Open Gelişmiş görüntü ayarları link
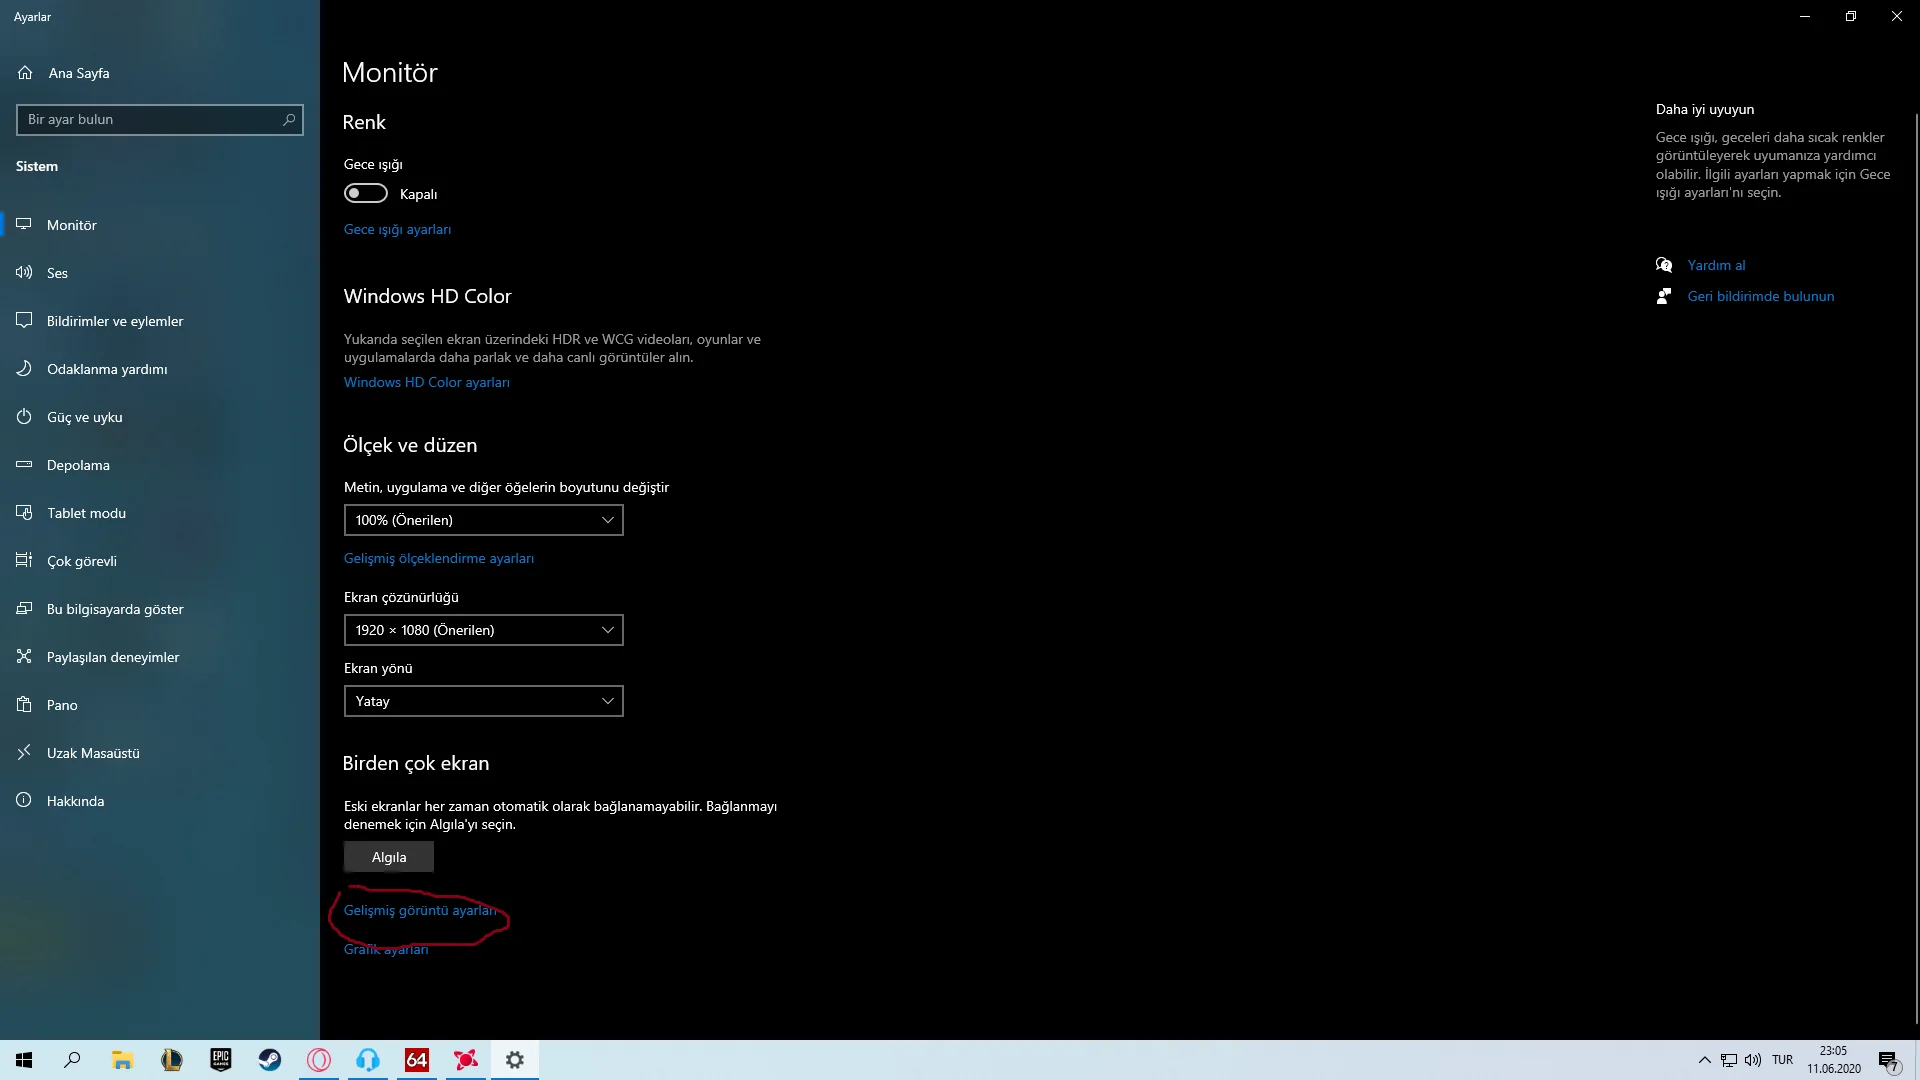This screenshot has width=1920, height=1080. click(x=420, y=910)
